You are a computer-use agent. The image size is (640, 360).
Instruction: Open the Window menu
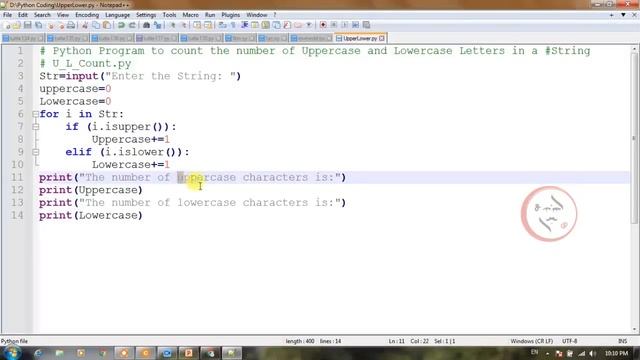click(x=256, y=15)
